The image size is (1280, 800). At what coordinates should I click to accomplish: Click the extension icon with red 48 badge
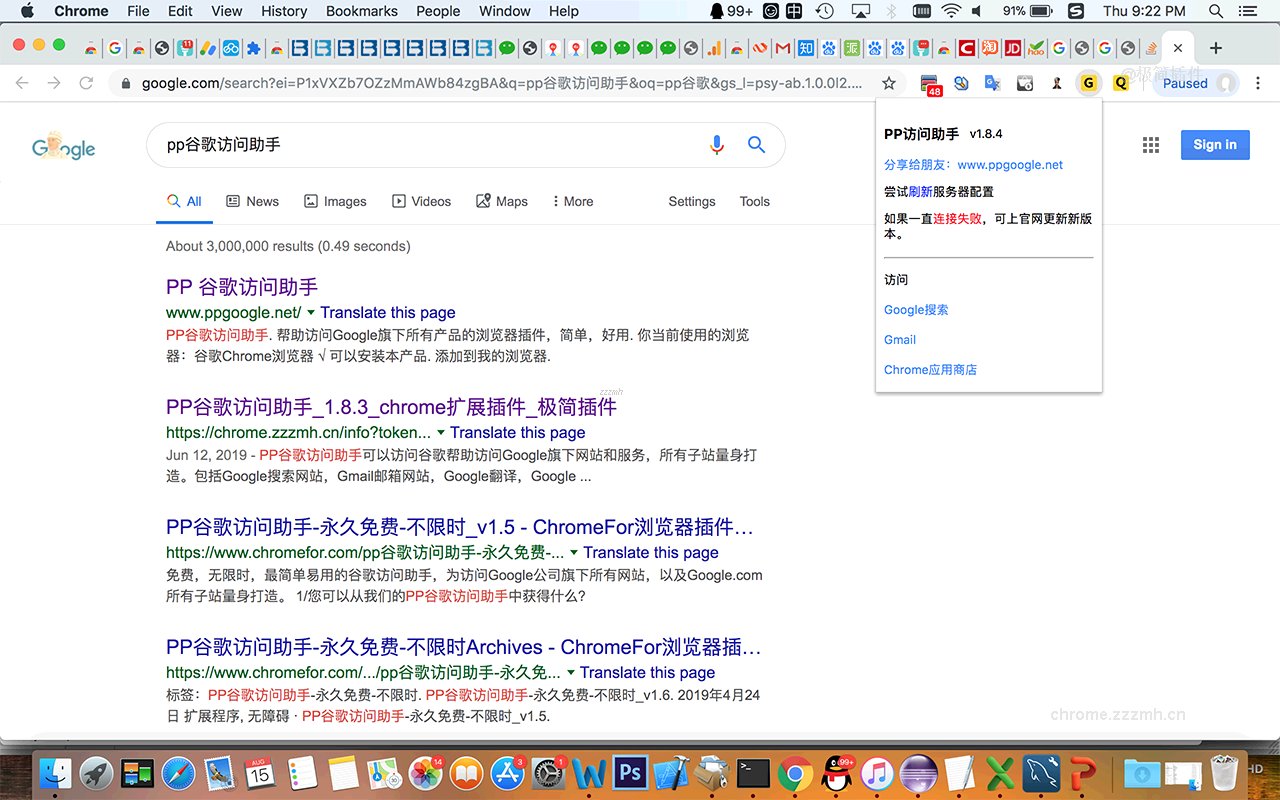(x=930, y=85)
